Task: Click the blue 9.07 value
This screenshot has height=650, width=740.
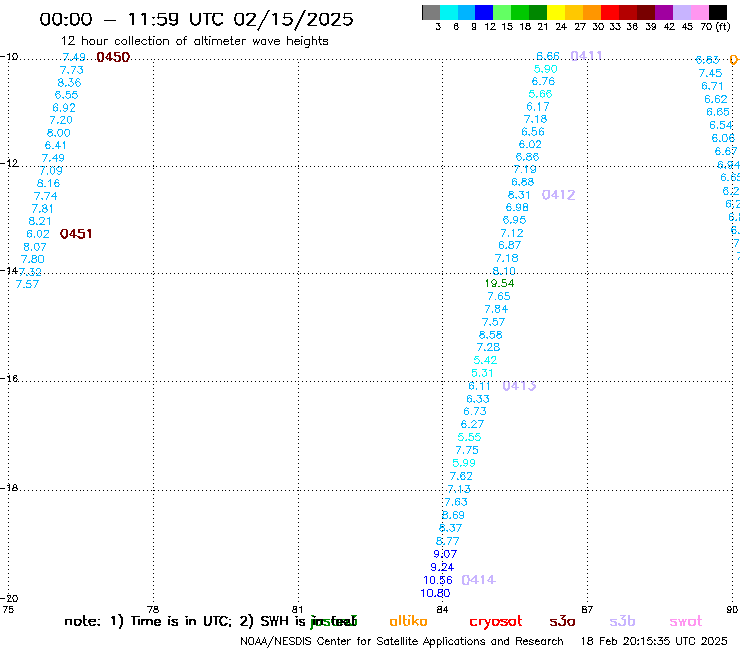Action: click(445, 554)
